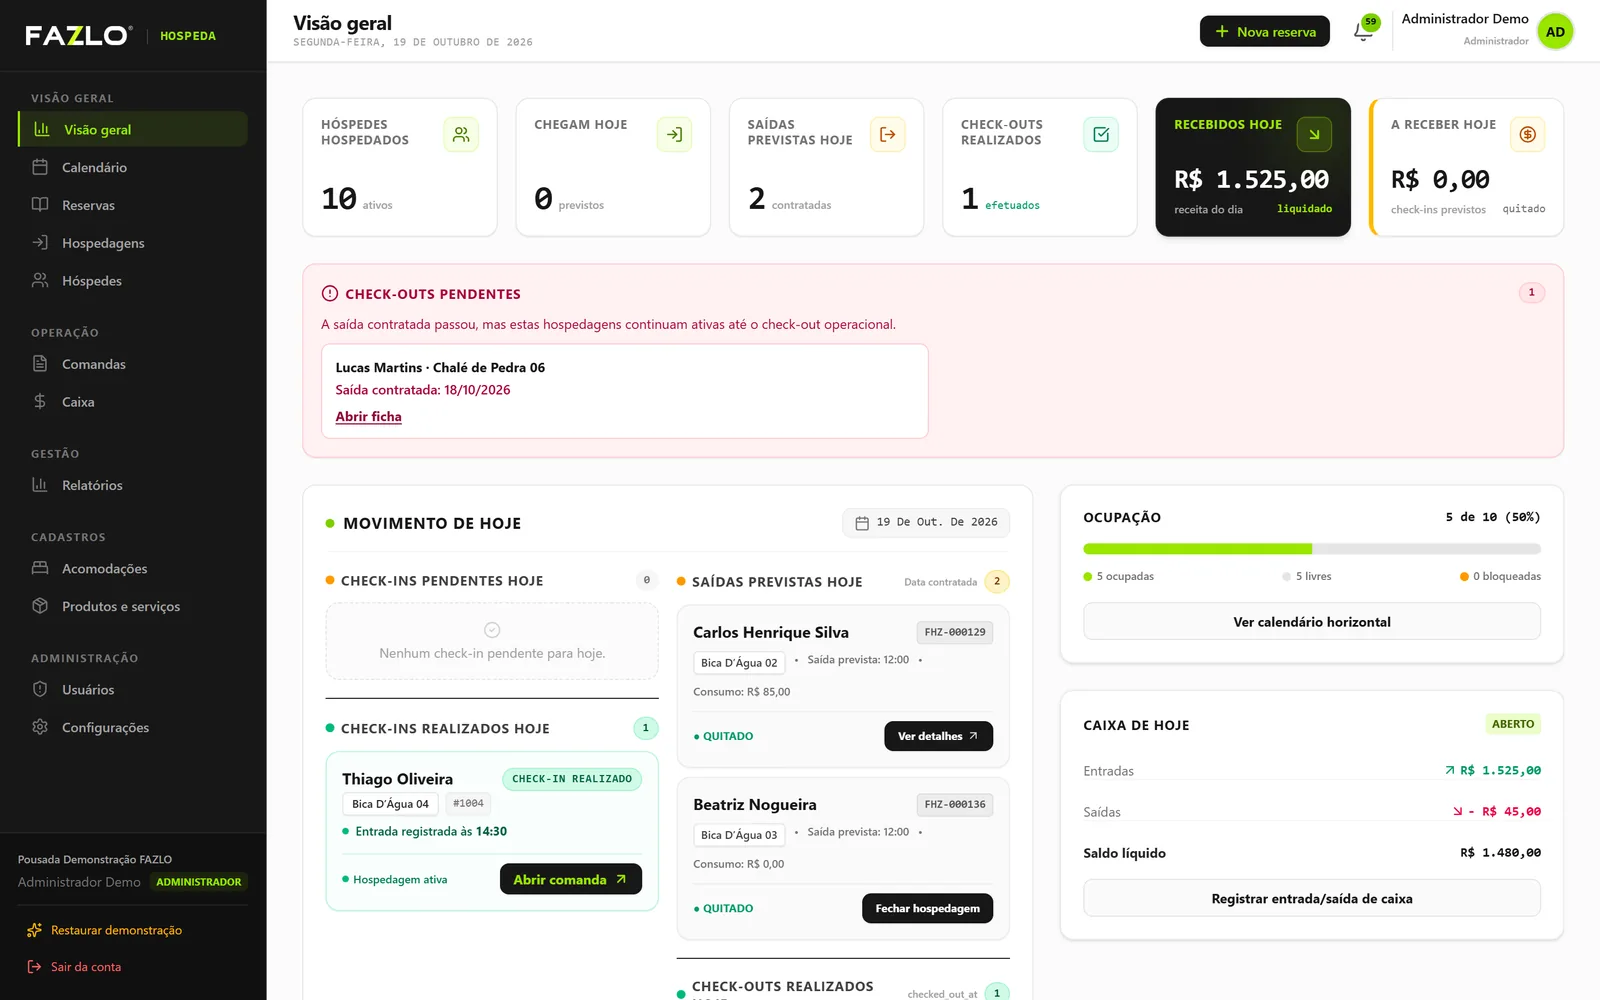Click the Check-outs realizados checkmark icon
The height and width of the screenshot is (1000, 1600).
[x=1101, y=134]
